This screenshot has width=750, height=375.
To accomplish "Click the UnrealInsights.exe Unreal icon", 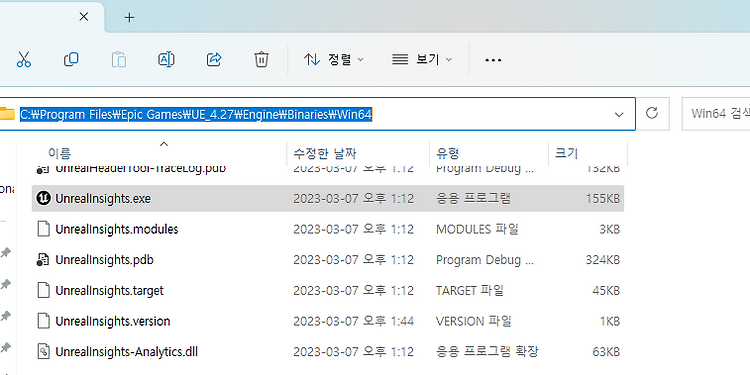I will (x=44, y=198).
